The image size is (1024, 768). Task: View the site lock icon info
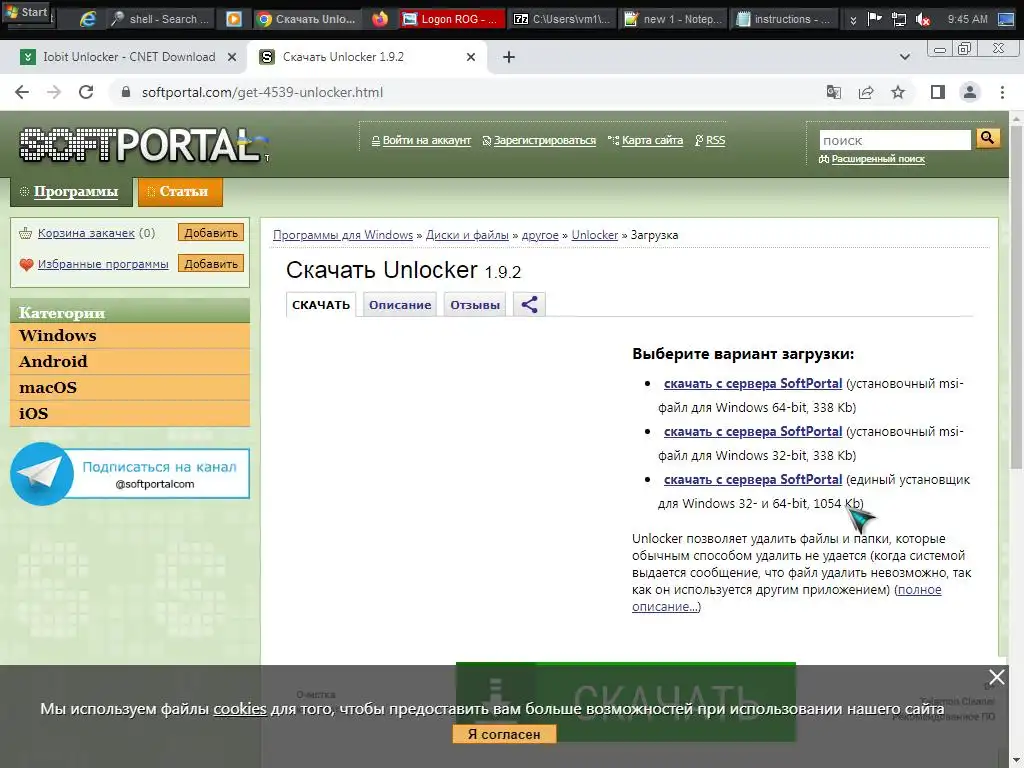coord(126,92)
